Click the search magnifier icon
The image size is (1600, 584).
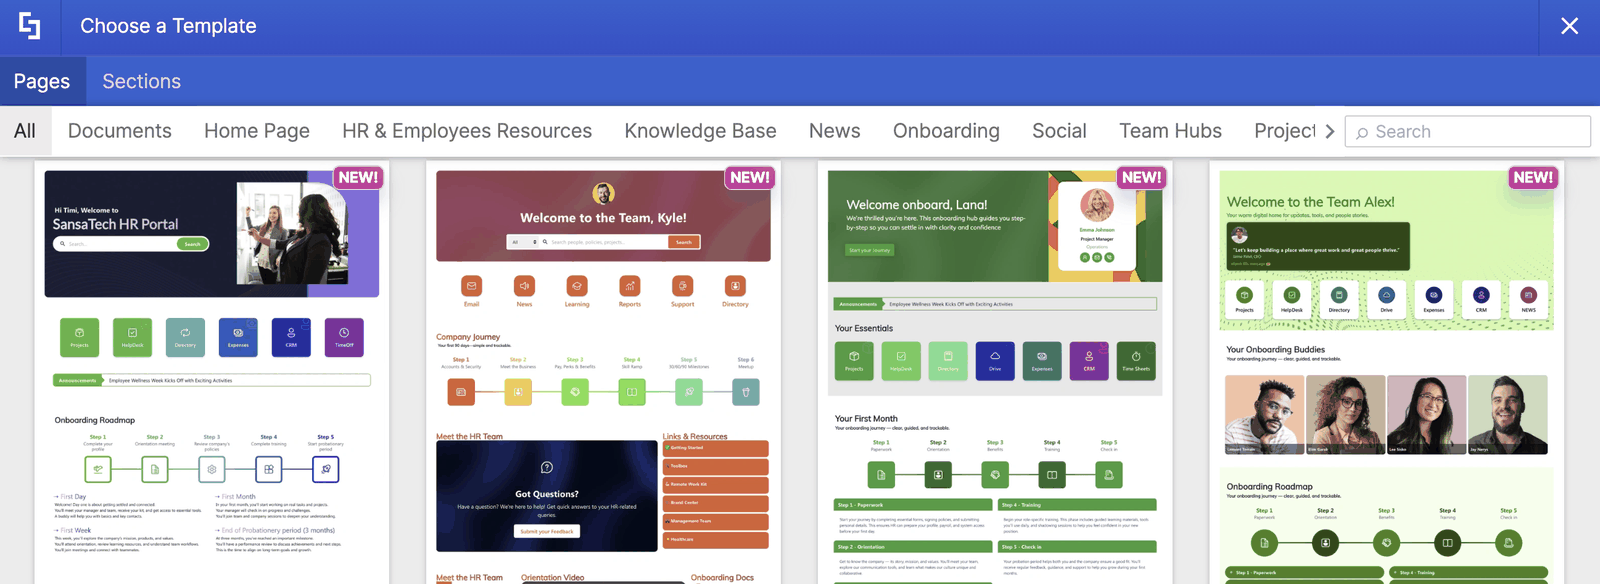click(1361, 132)
